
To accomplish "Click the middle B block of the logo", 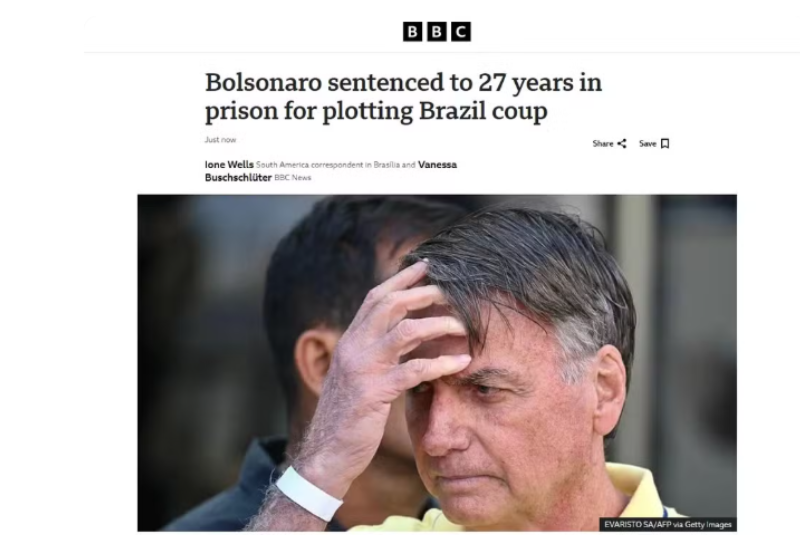I will point(437,32).
